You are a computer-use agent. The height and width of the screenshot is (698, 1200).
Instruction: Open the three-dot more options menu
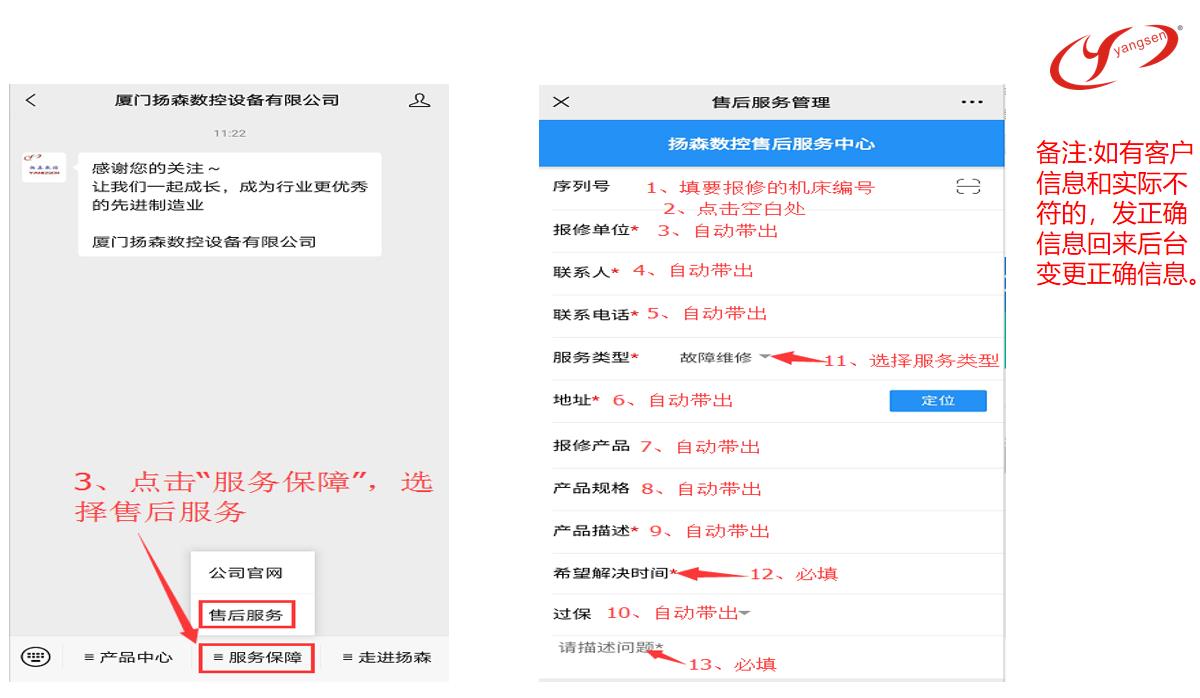(x=971, y=103)
